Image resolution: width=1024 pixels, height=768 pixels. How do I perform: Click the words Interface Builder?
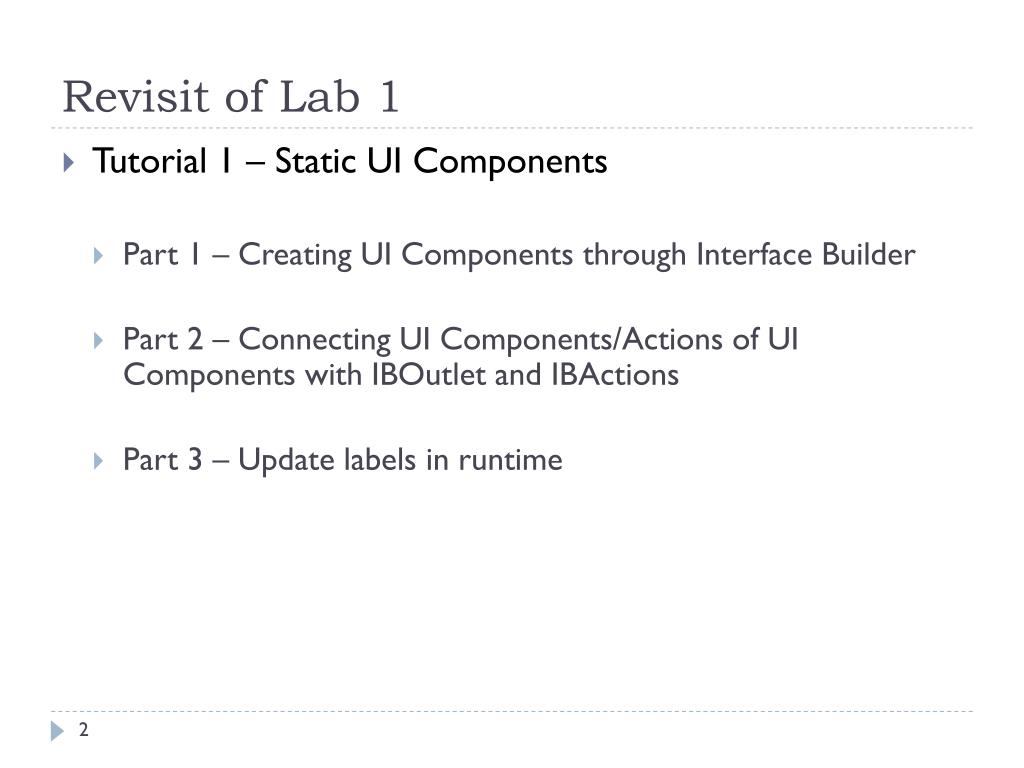pos(806,254)
